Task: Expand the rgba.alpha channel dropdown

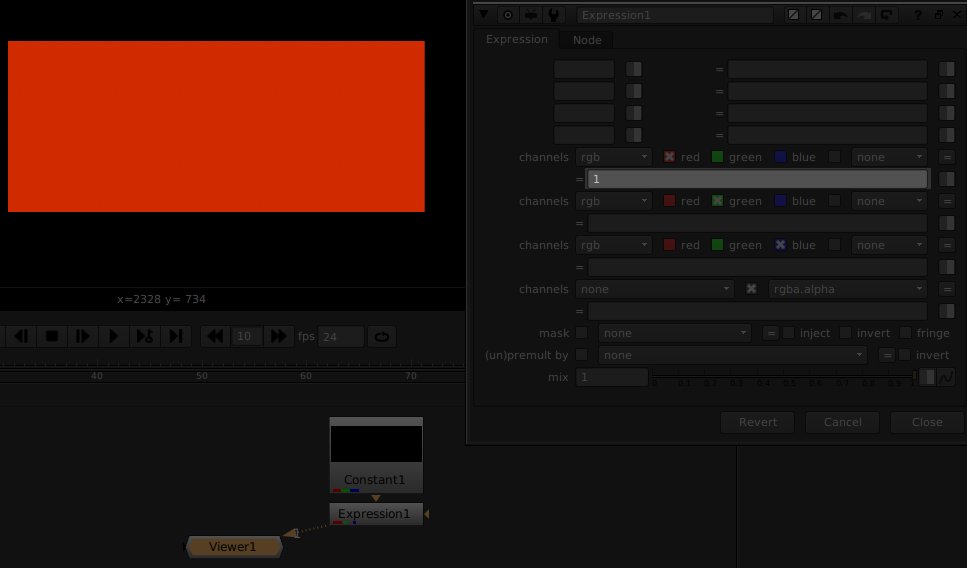Action: pyautogui.click(x=847, y=289)
